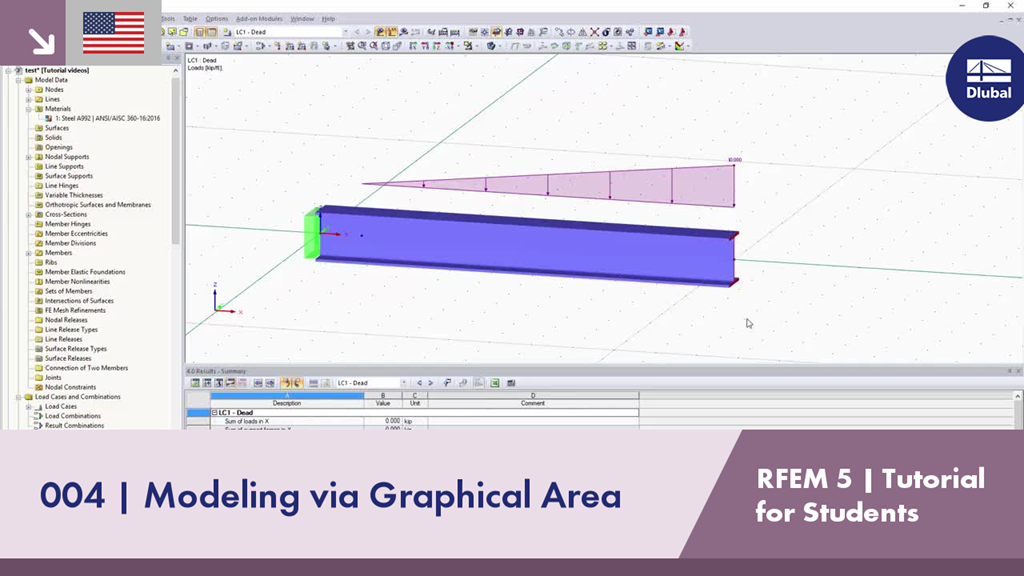
Task: Click the Value column header
Action: [x=383, y=403]
